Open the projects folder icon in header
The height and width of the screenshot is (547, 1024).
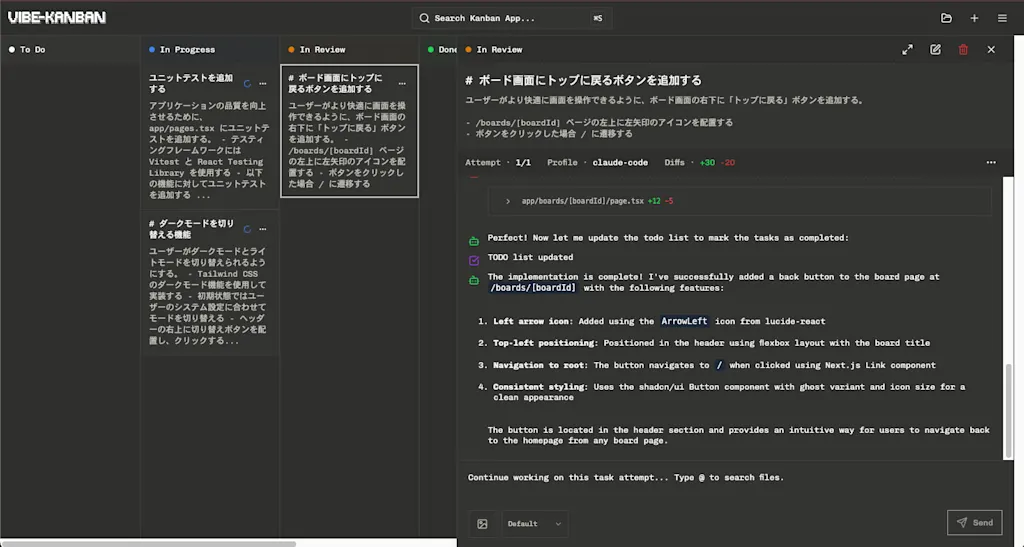coord(946,18)
